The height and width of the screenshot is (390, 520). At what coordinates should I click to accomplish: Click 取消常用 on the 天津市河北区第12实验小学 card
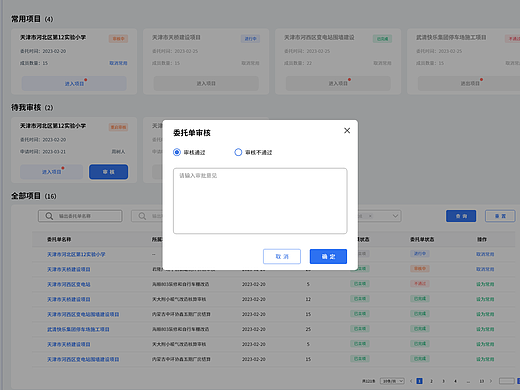(x=118, y=63)
